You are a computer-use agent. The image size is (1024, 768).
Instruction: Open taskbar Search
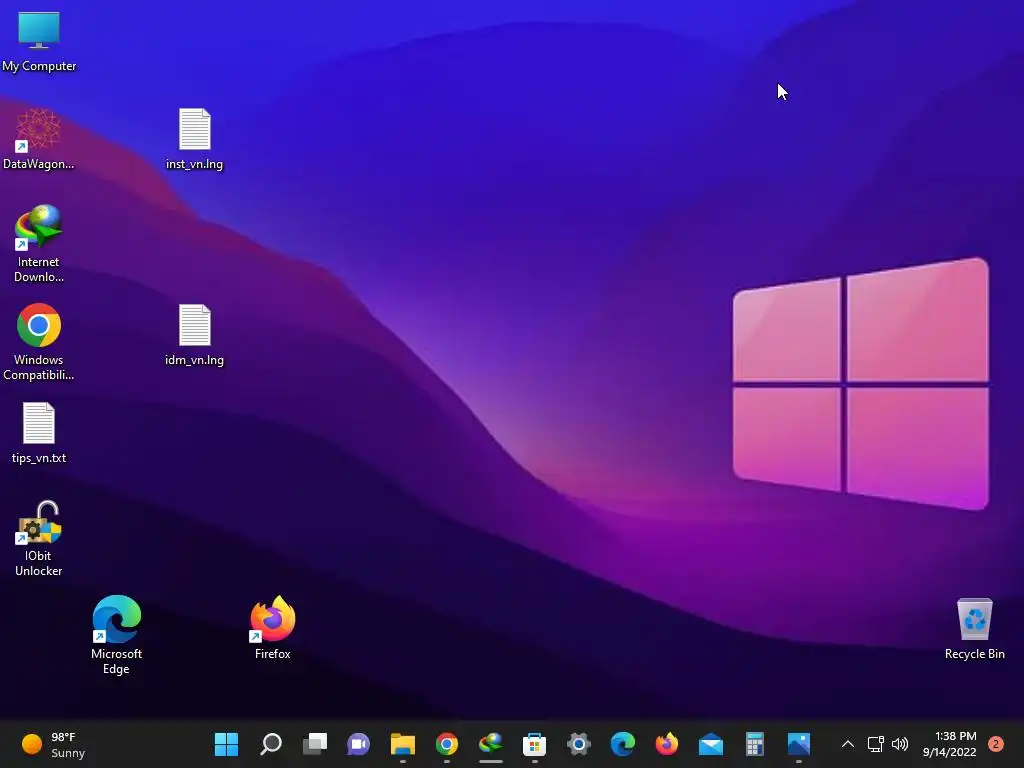point(270,744)
